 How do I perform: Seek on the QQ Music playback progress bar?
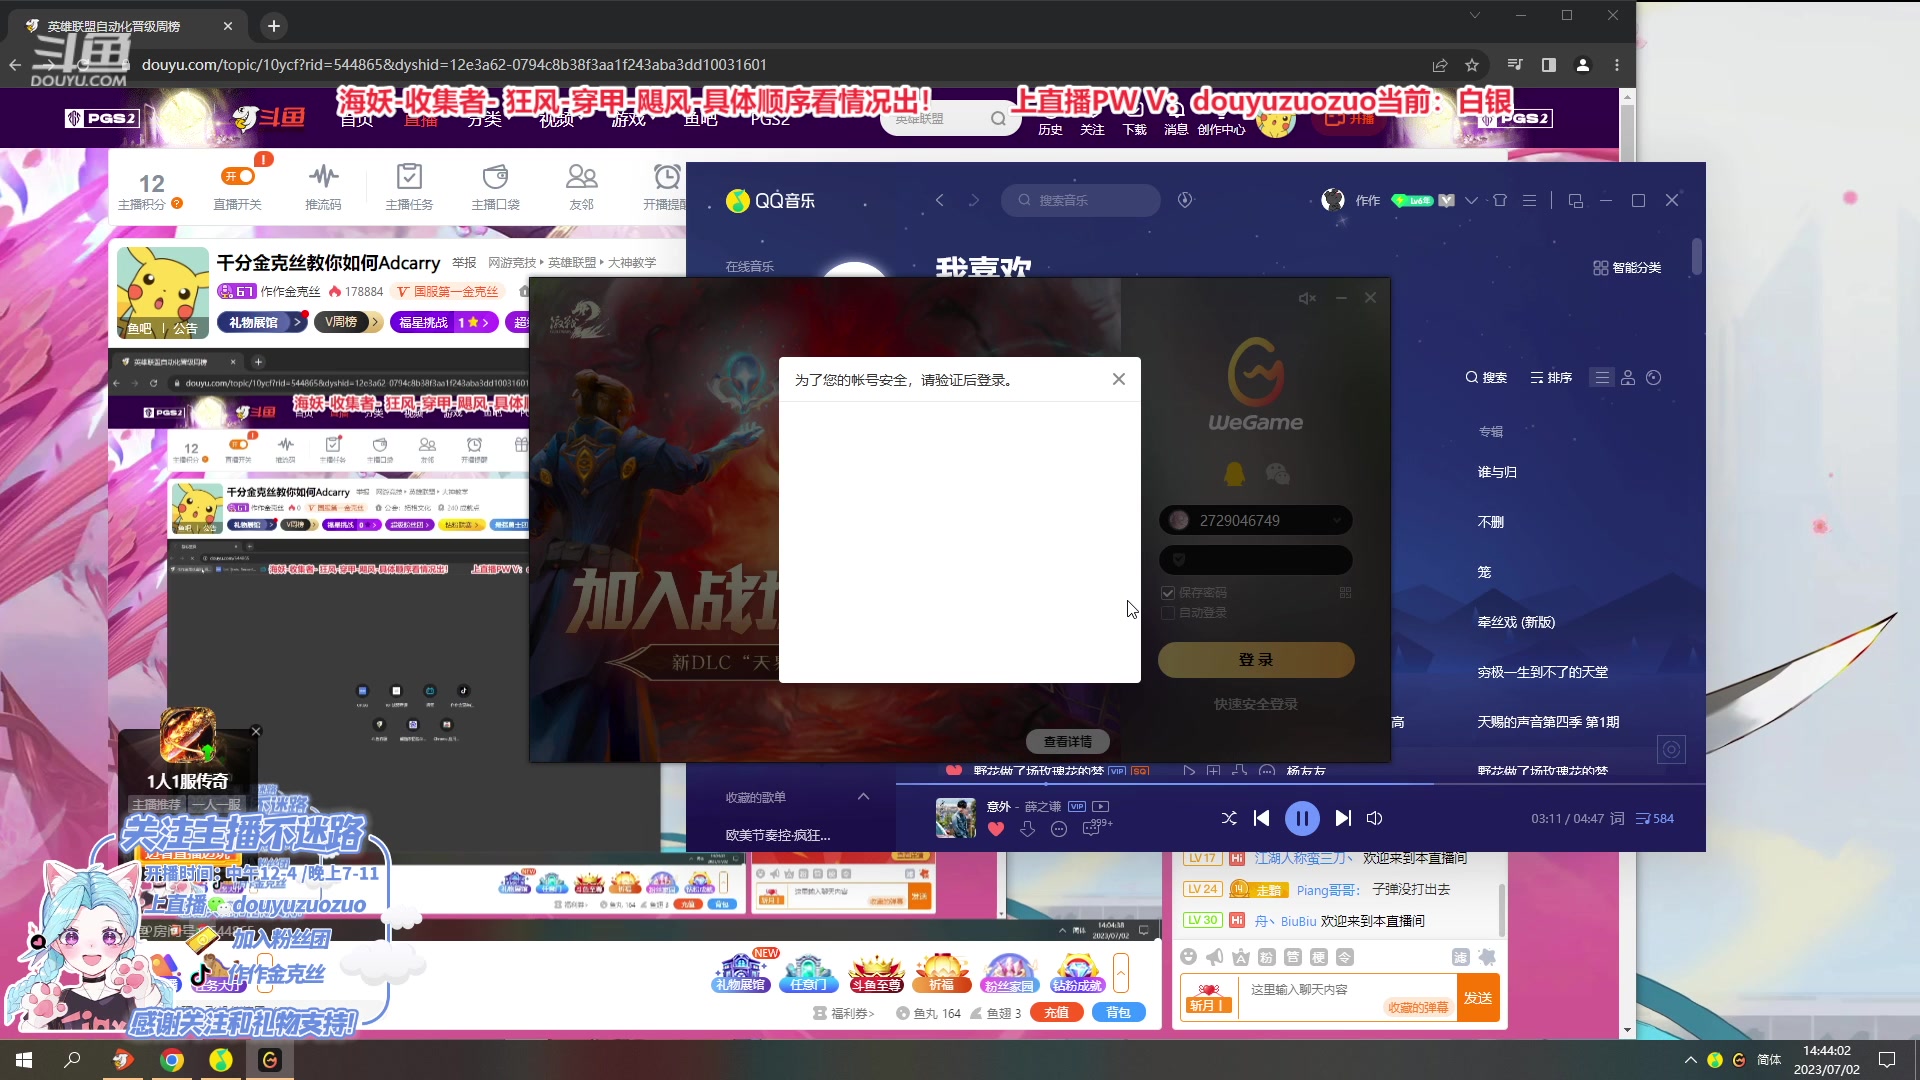[x=1300, y=784]
